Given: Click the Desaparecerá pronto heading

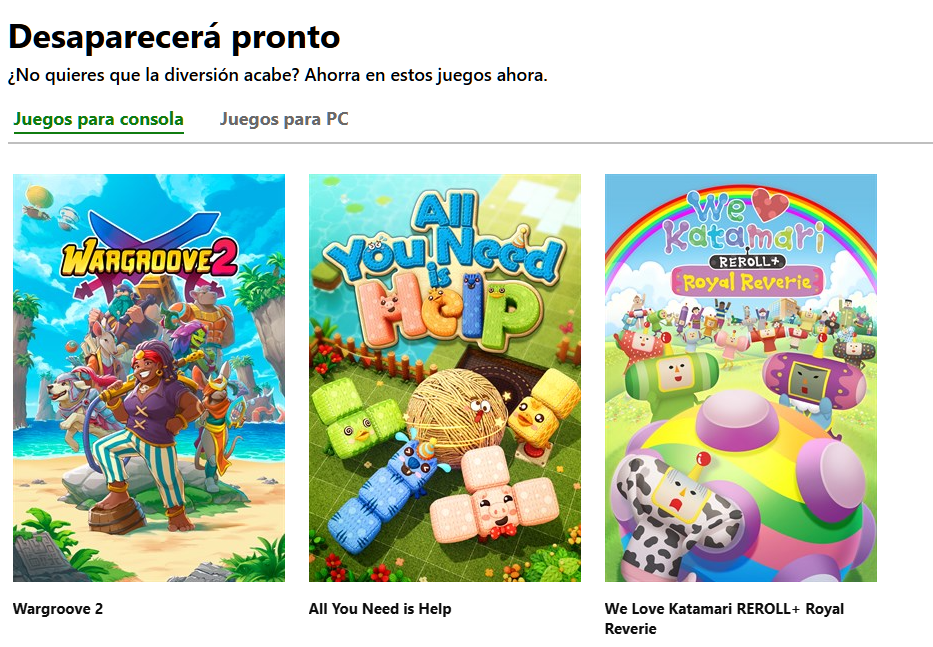Looking at the screenshot, I should pyautogui.click(x=174, y=36).
